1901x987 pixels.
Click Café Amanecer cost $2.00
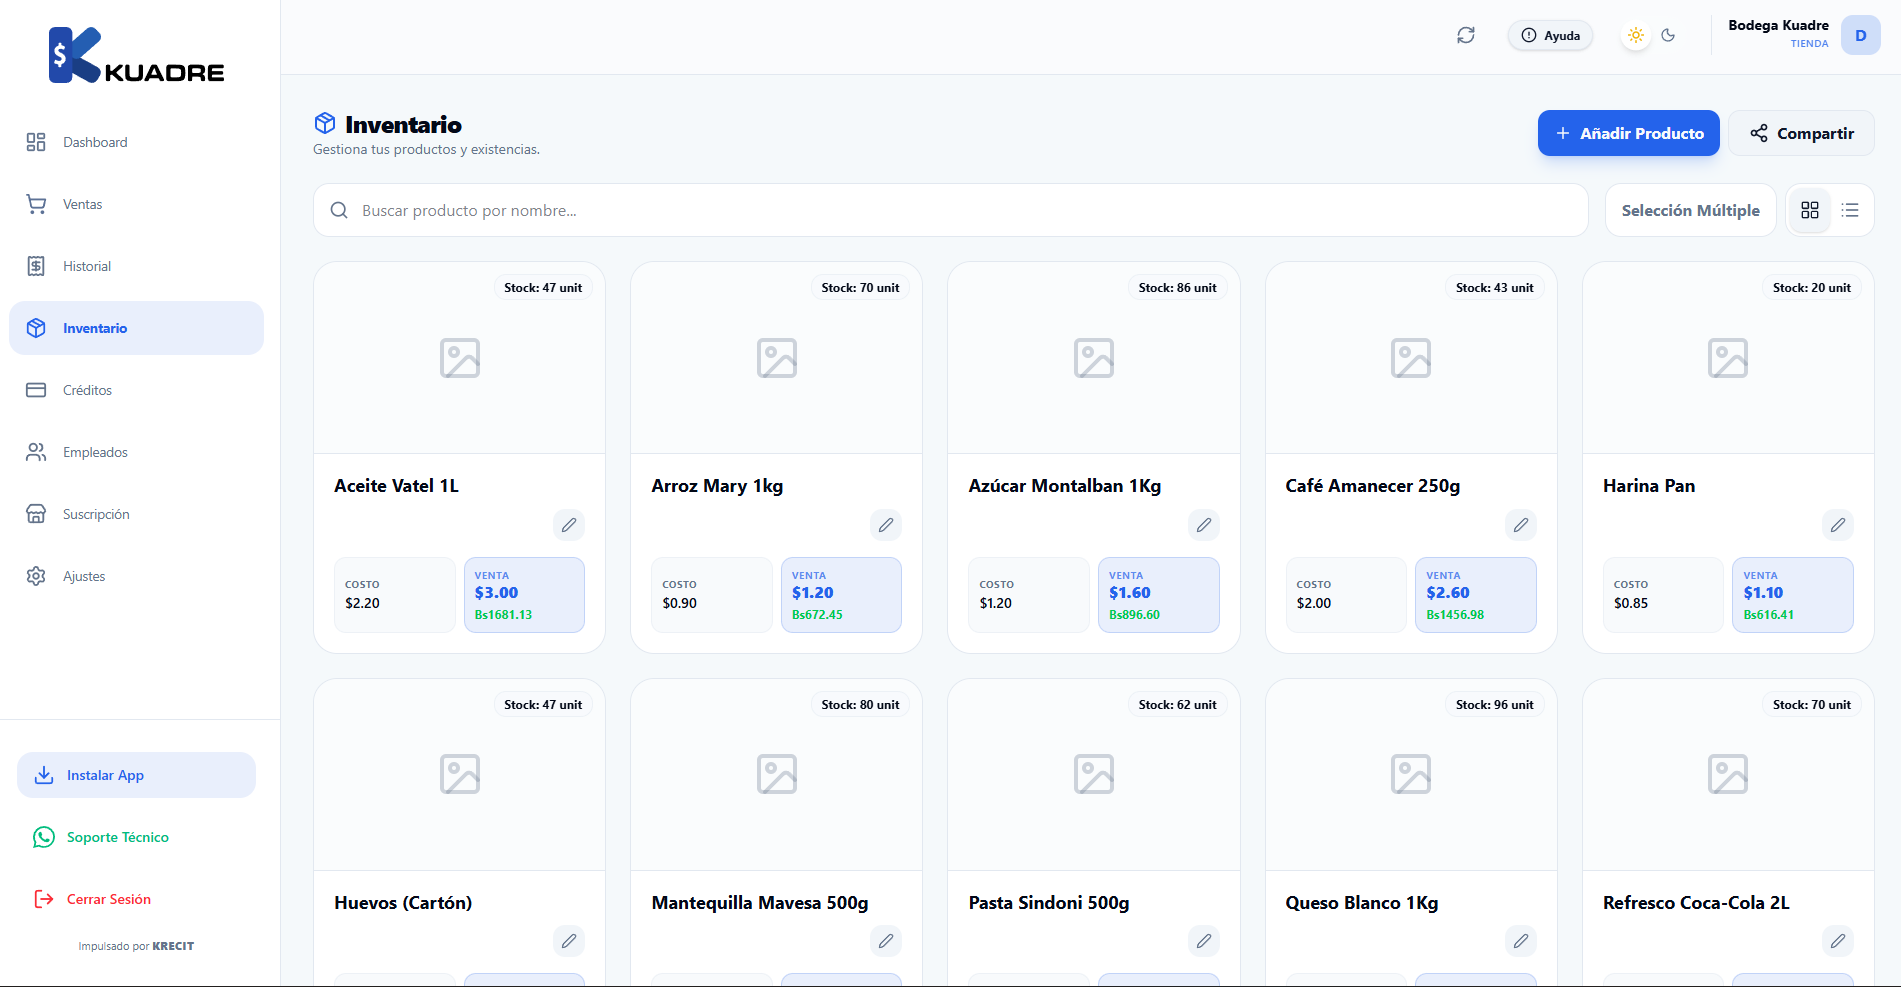1314,603
